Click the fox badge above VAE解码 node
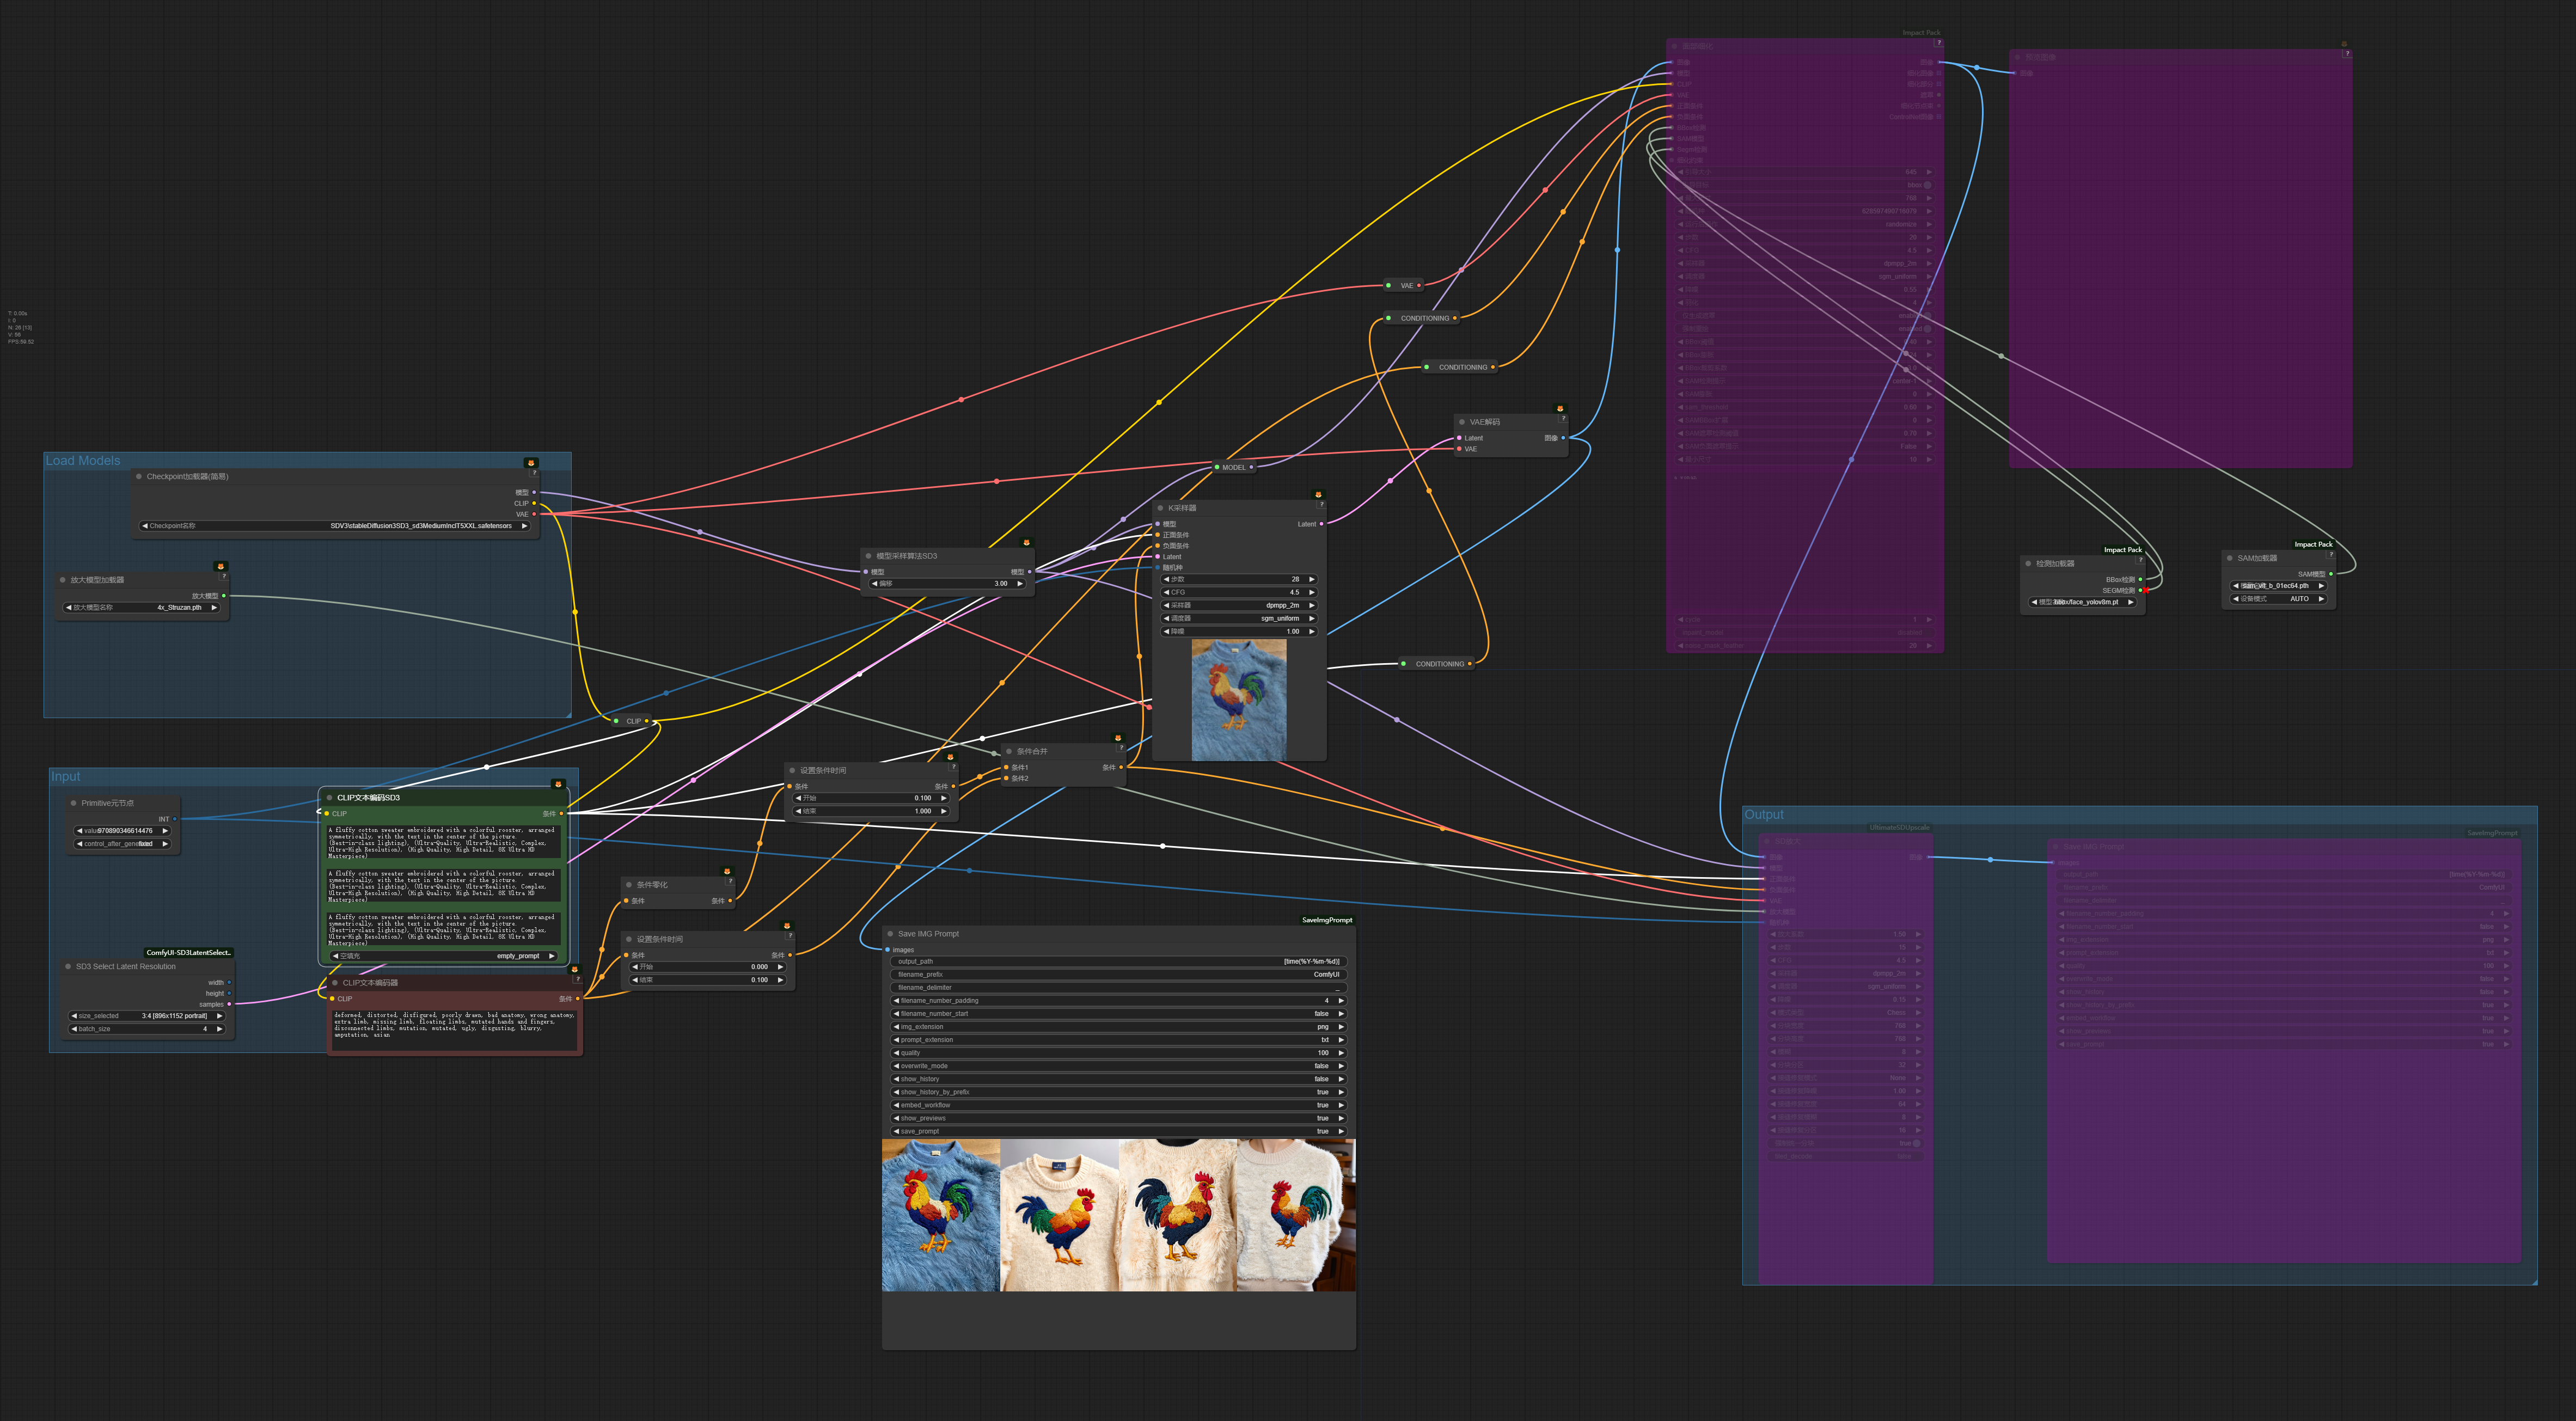 coord(1559,409)
